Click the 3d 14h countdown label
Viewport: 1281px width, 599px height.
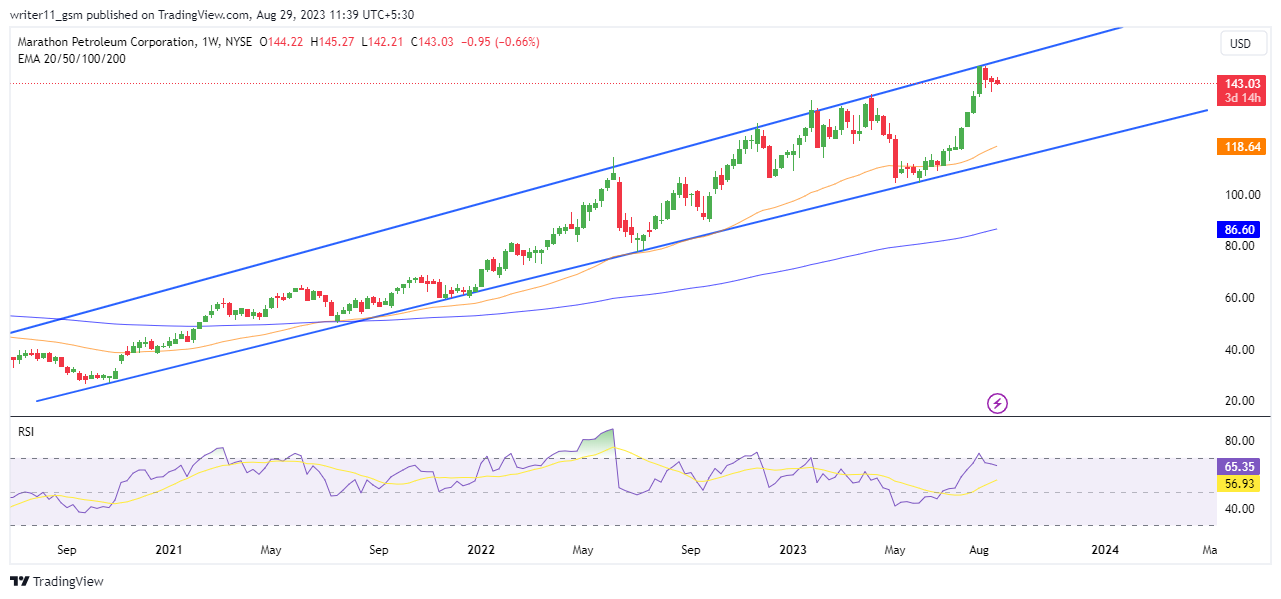tap(1240, 98)
